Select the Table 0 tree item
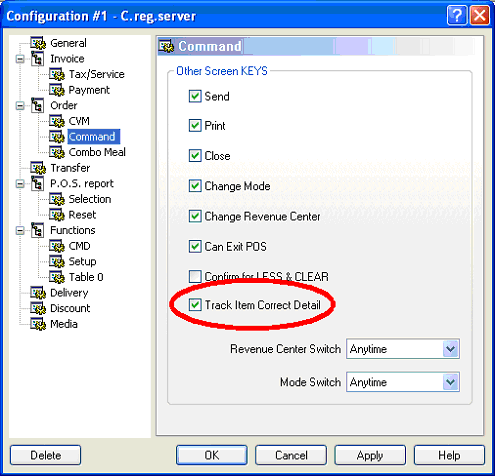 click(x=86, y=277)
